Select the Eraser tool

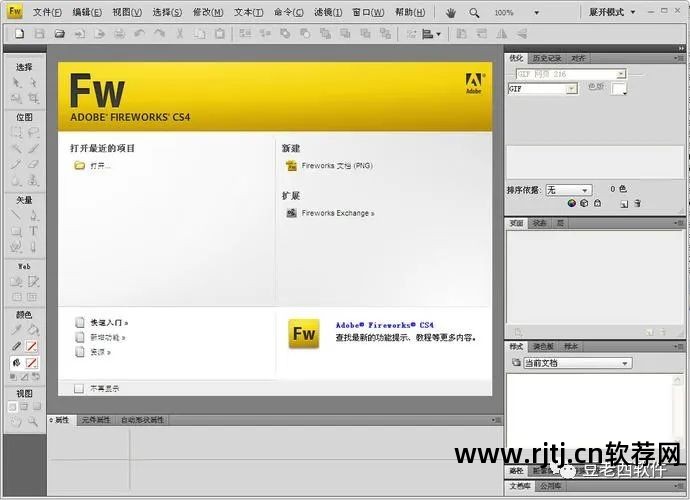point(33,164)
